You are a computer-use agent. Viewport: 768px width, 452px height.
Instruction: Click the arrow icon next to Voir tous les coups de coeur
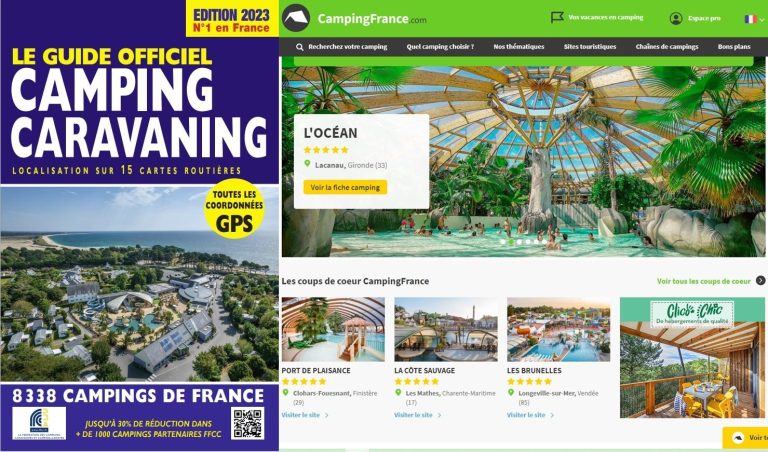pyautogui.click(x=760, y=281)
